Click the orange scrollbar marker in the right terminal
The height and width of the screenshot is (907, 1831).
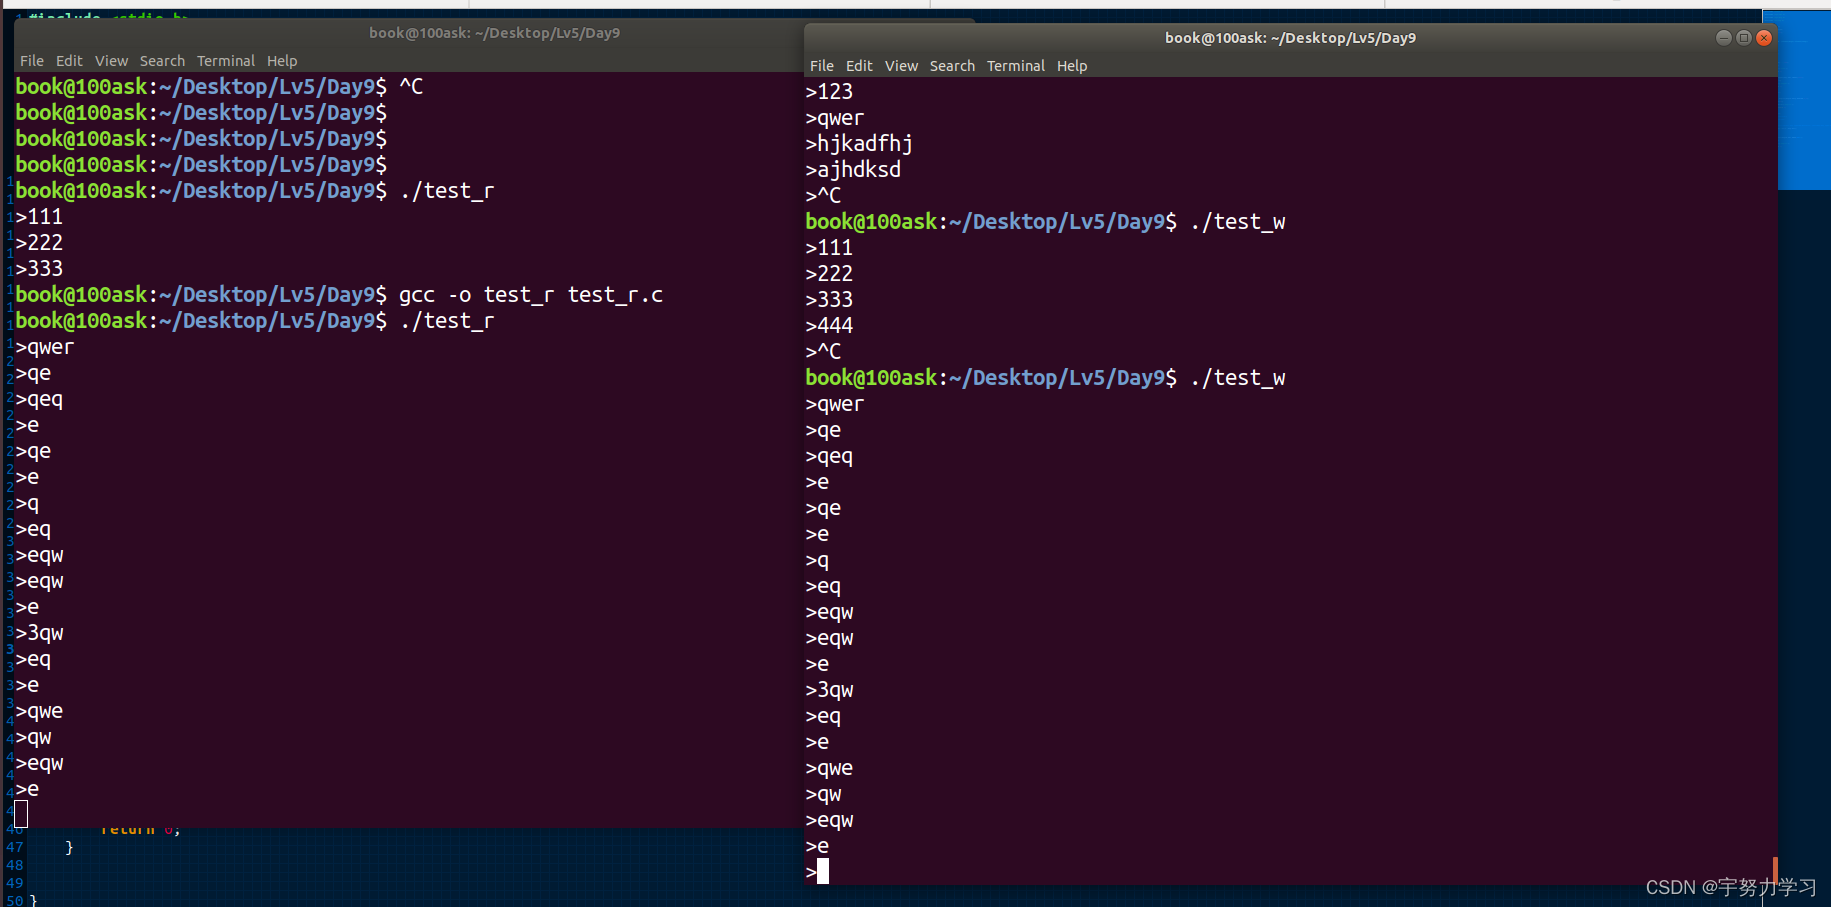[1775, 870]
